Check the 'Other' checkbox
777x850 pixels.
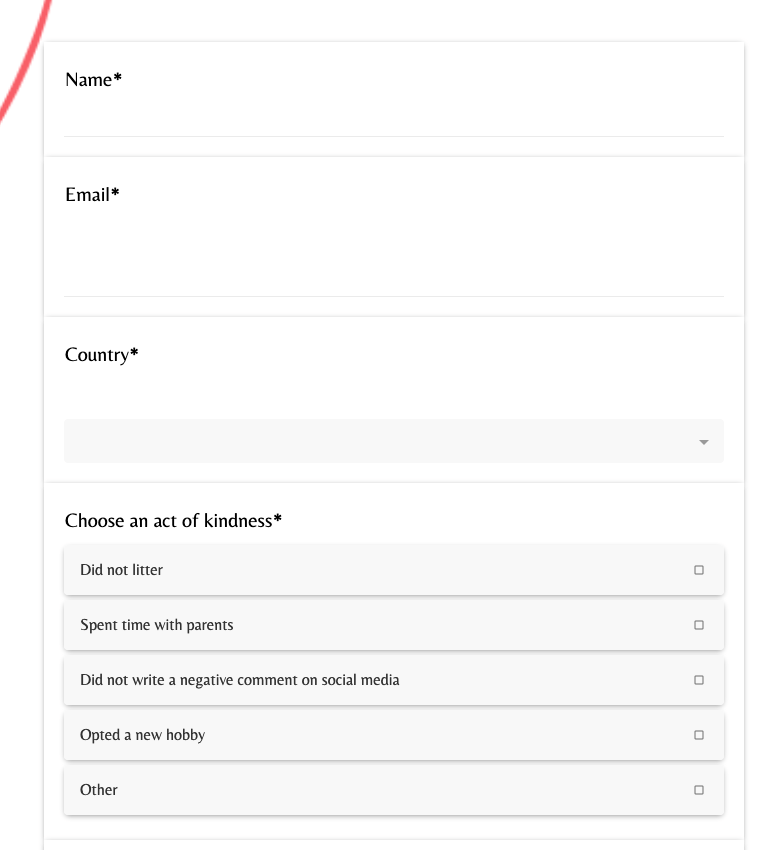699,790
